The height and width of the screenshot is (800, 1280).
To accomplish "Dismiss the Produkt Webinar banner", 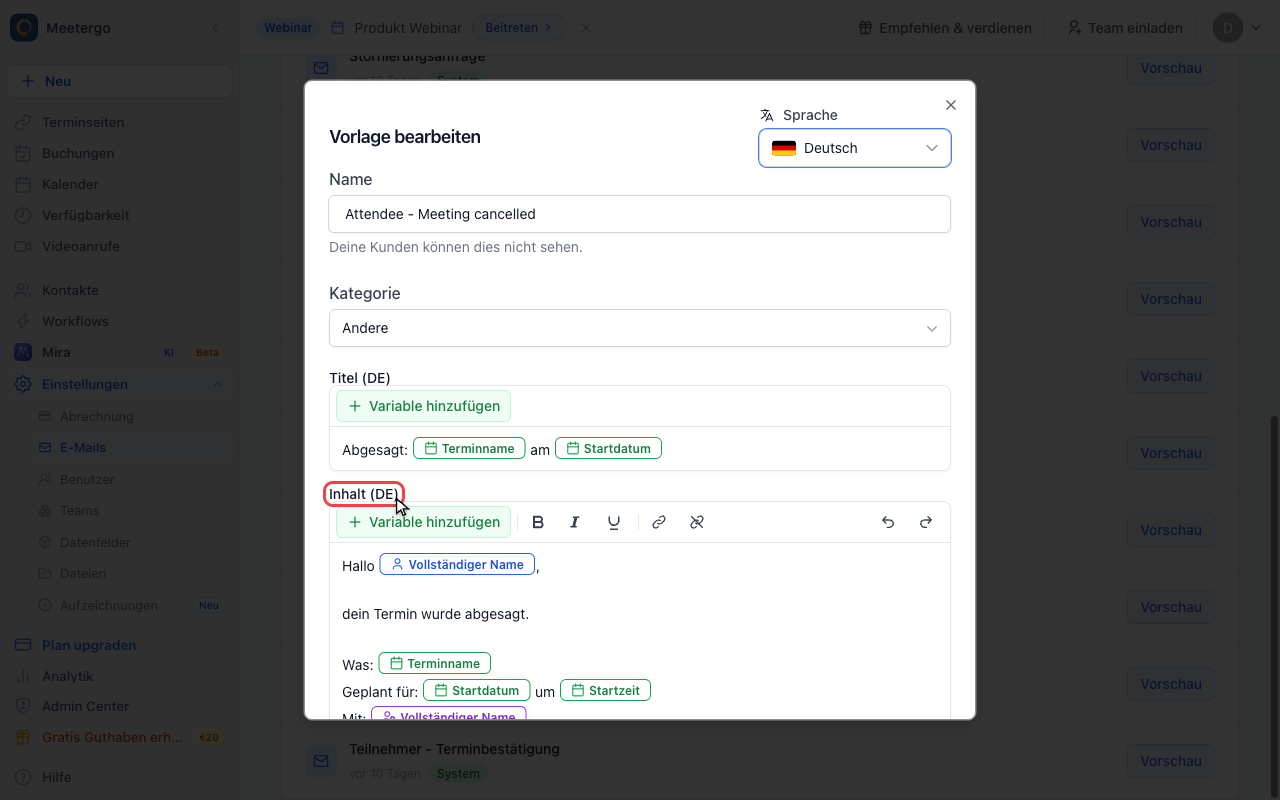I will 586,28.
